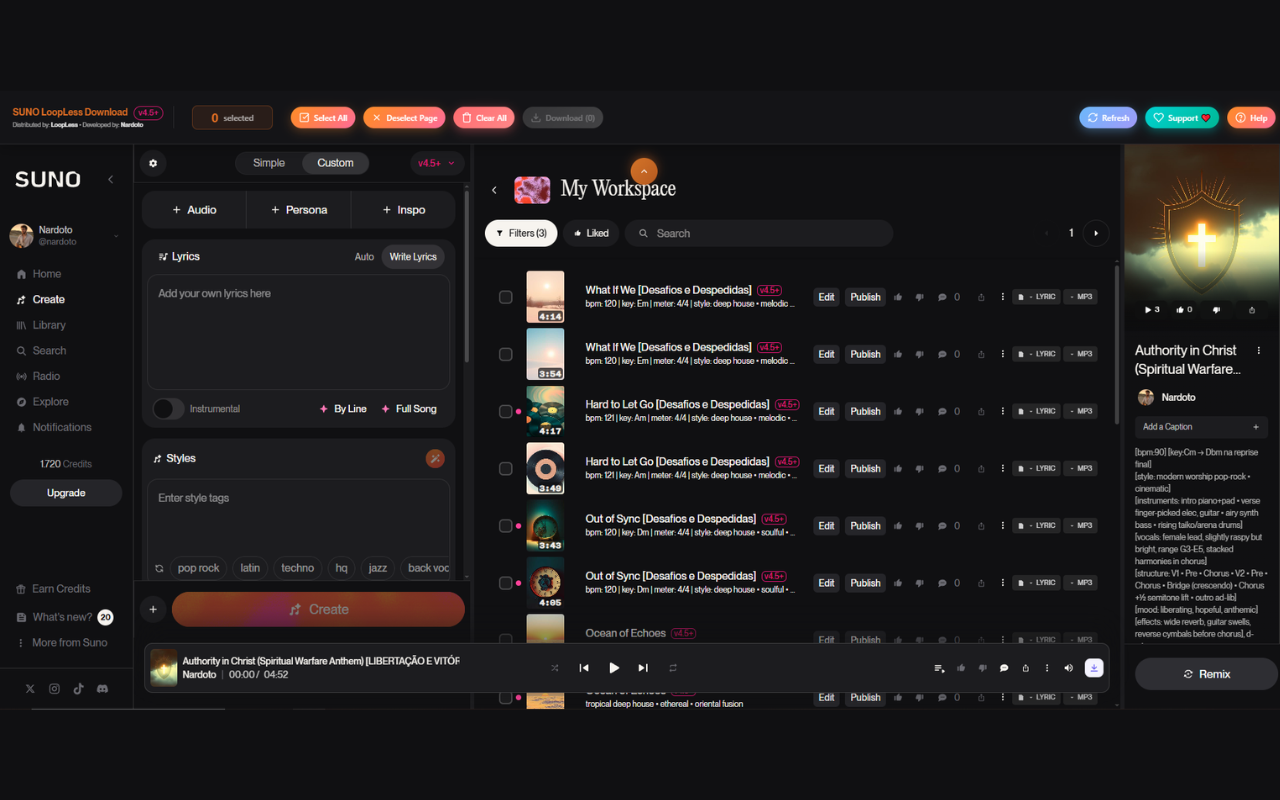Viewport: 1280px width, 800px height.
Task: Add an Inspo reference
Action: [x=404, y=210]
